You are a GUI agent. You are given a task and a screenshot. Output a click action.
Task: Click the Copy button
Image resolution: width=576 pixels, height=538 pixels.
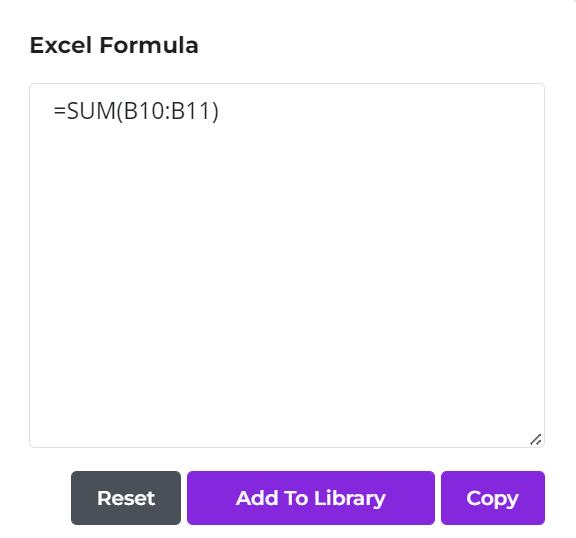coord(493,498)
